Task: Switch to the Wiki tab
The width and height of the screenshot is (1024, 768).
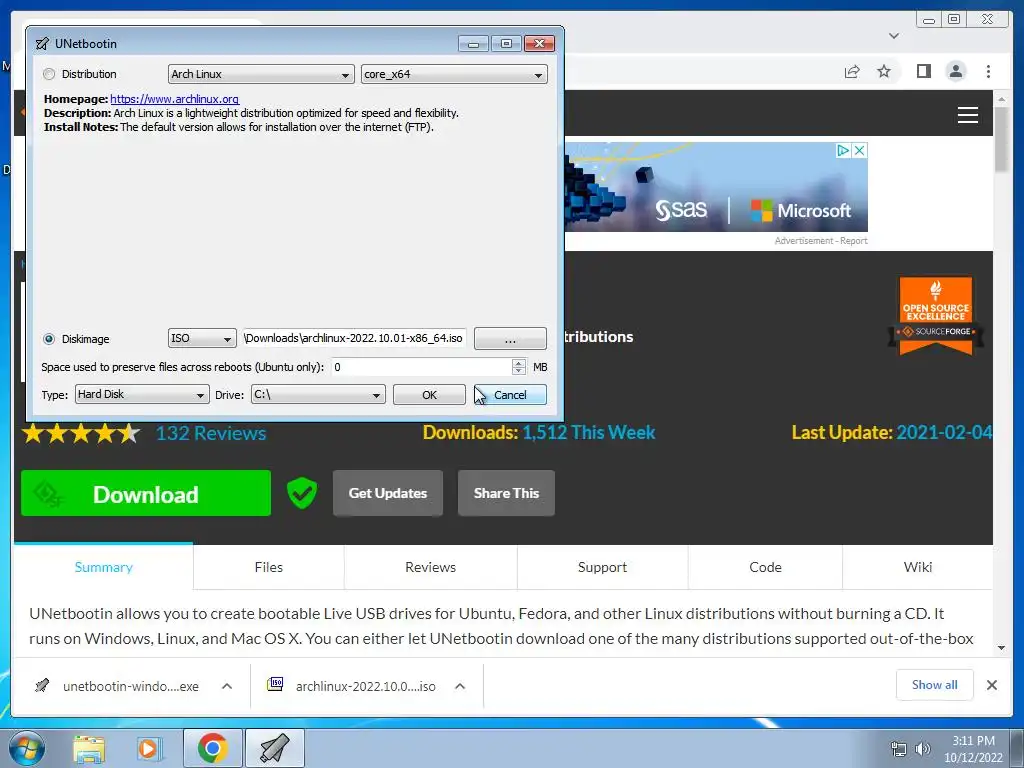Action: [x=918, y=567]
